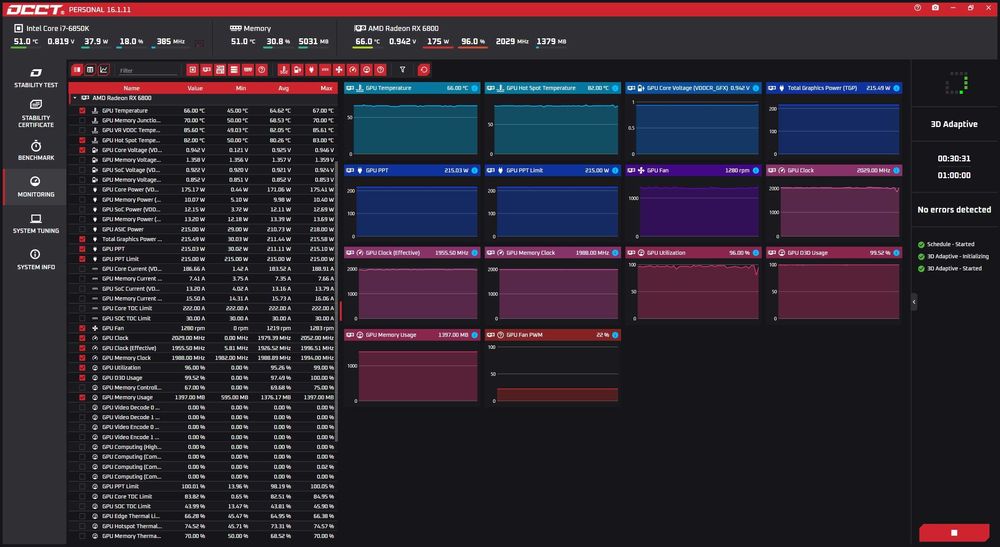Click the sensor table vertical scrollbar
1000x547 pixels.
(336, 302)
